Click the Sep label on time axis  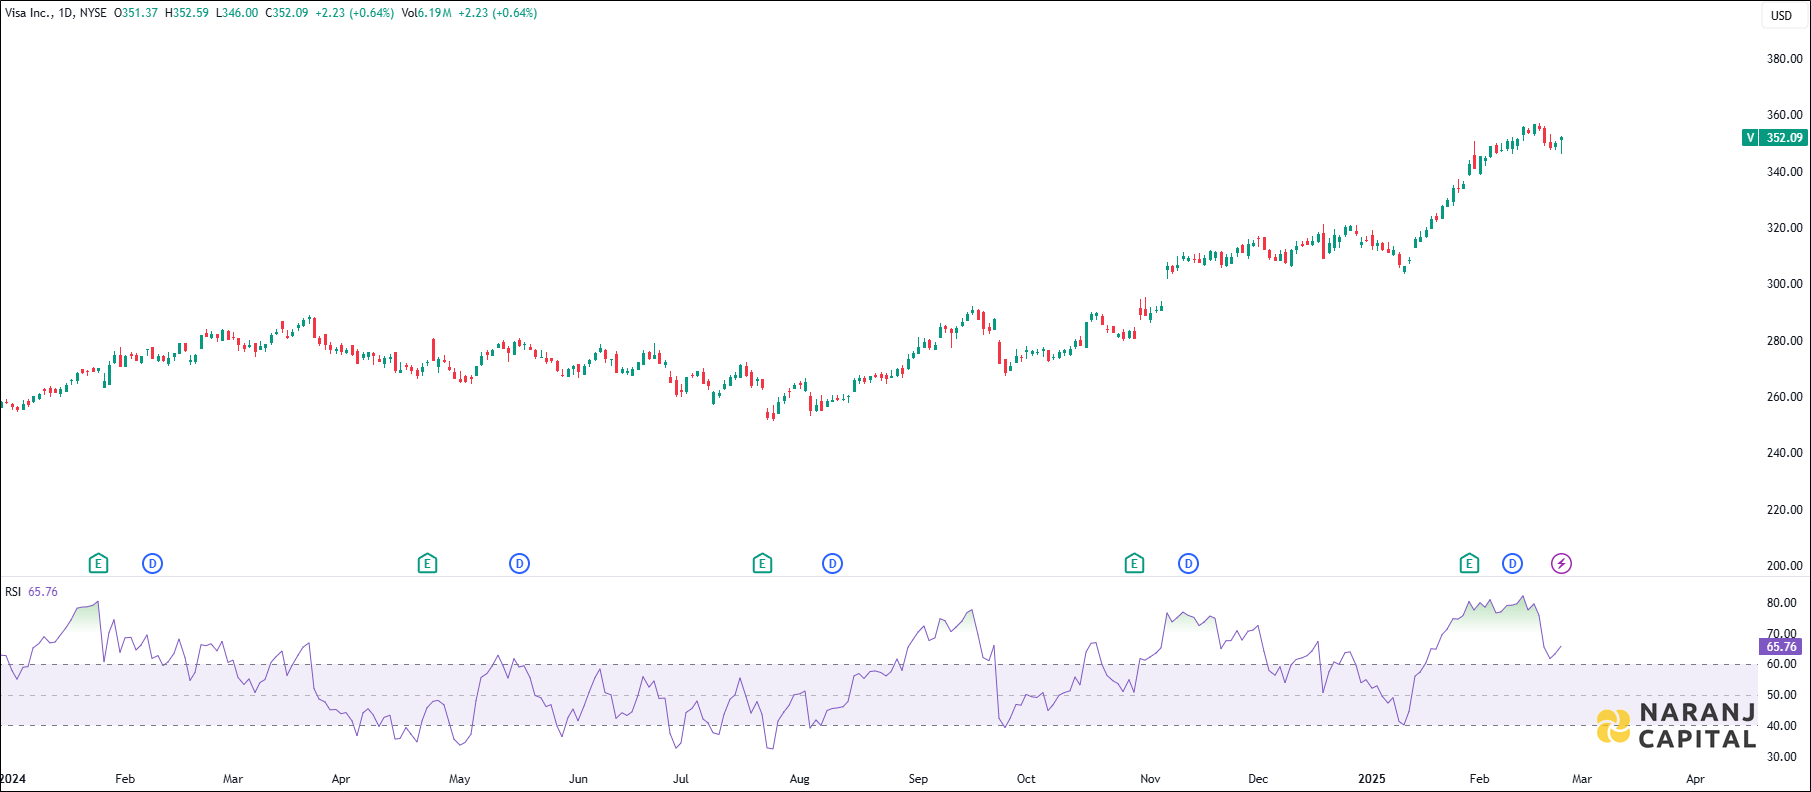pos(918,779)
